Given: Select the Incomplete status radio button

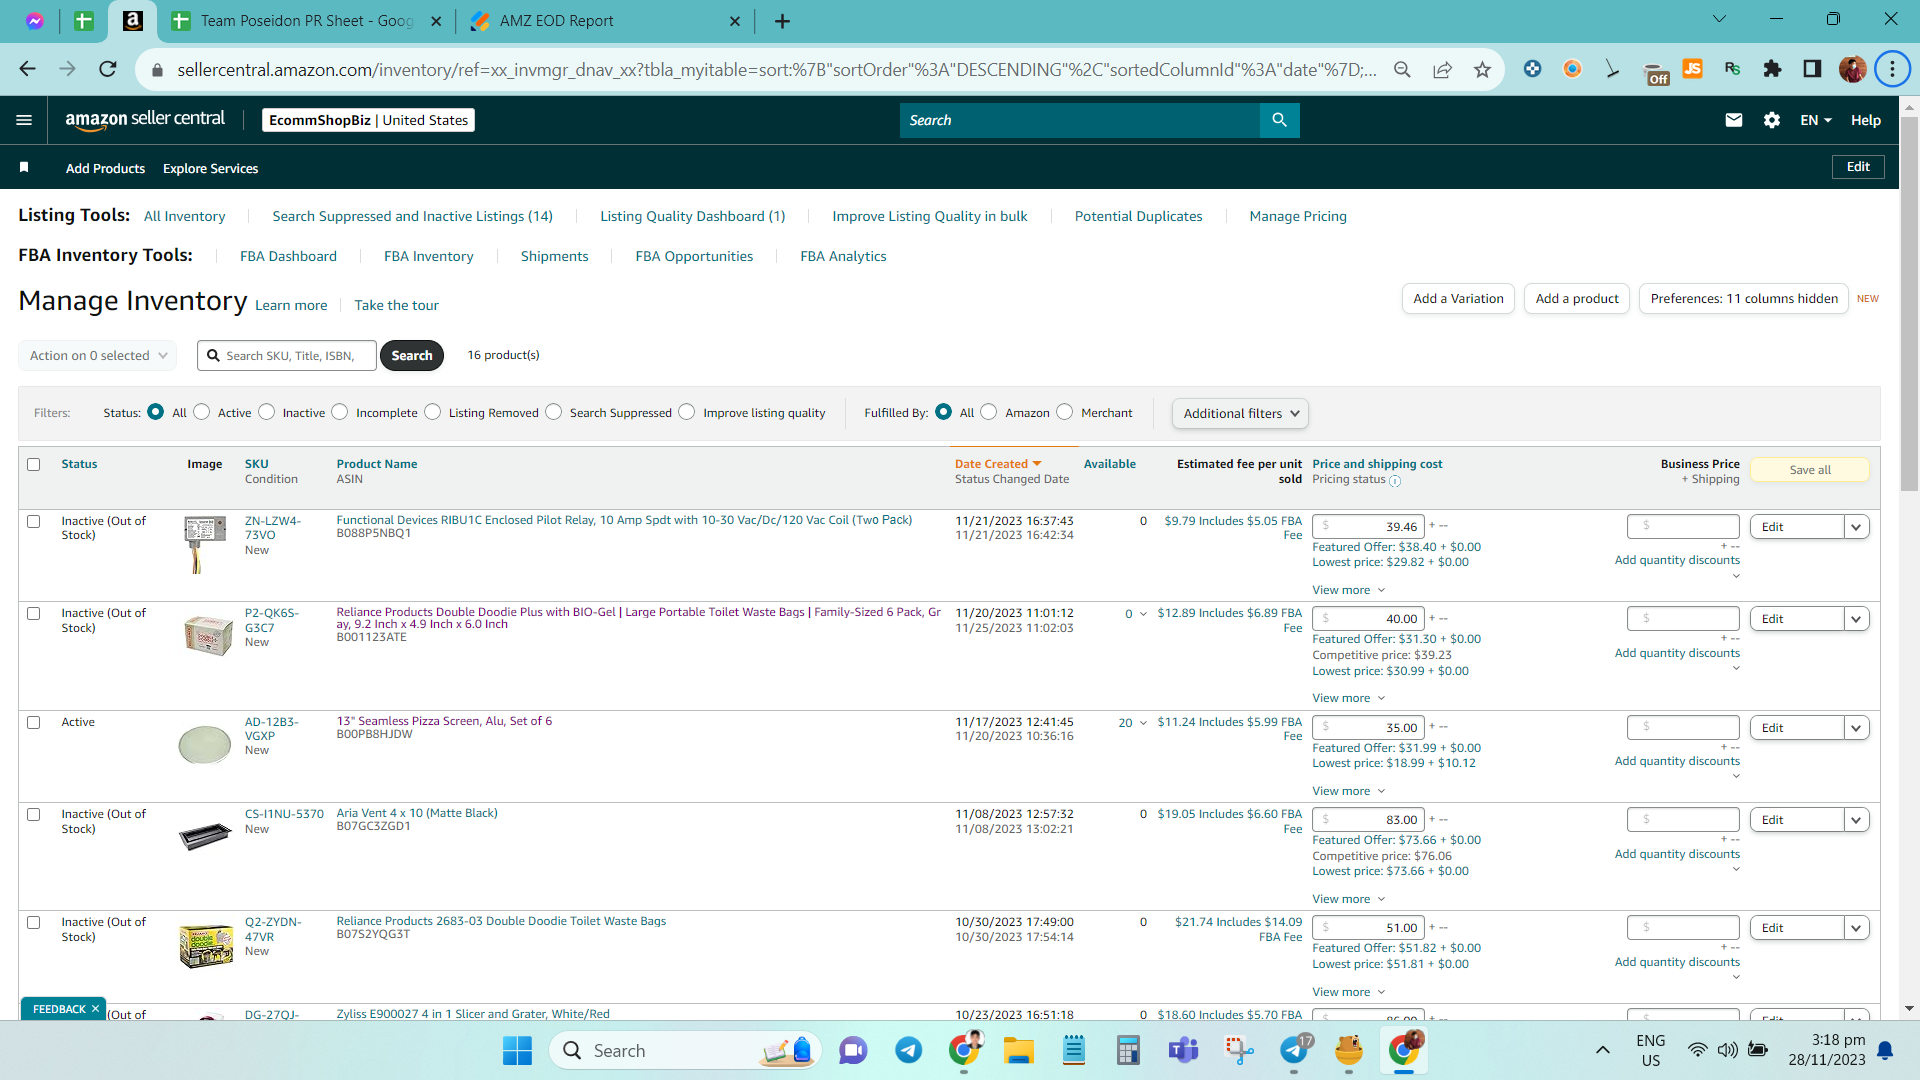Looking at the screenshot, I should tap(340, 412).
